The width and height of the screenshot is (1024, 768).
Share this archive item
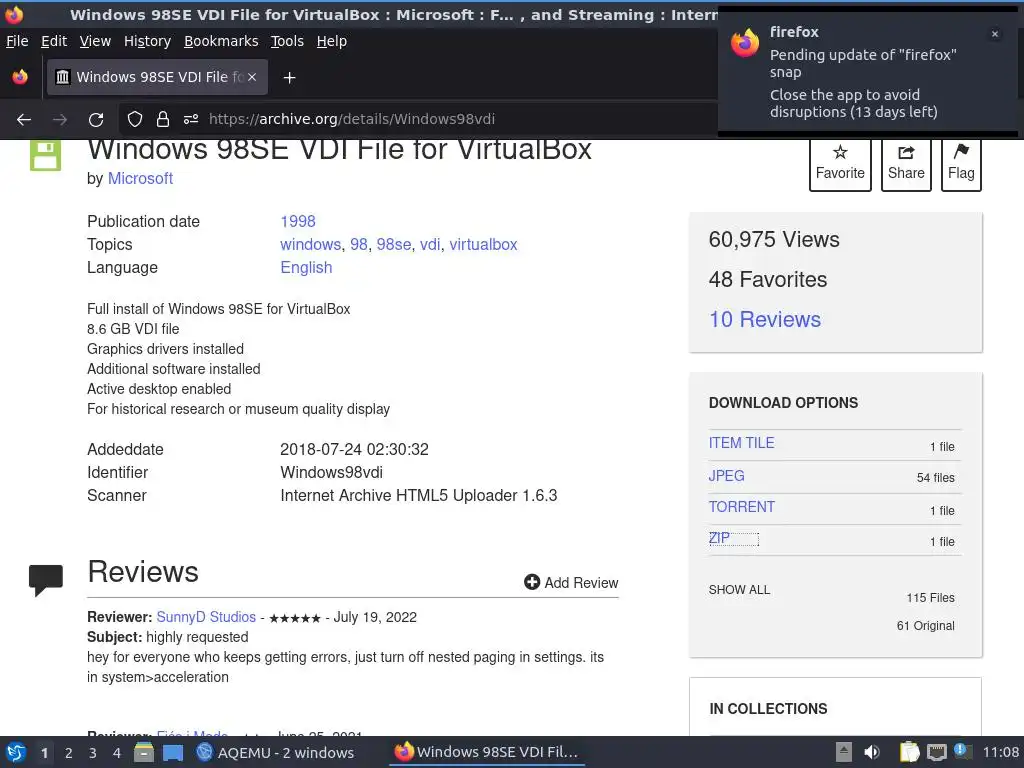point(906,163)
